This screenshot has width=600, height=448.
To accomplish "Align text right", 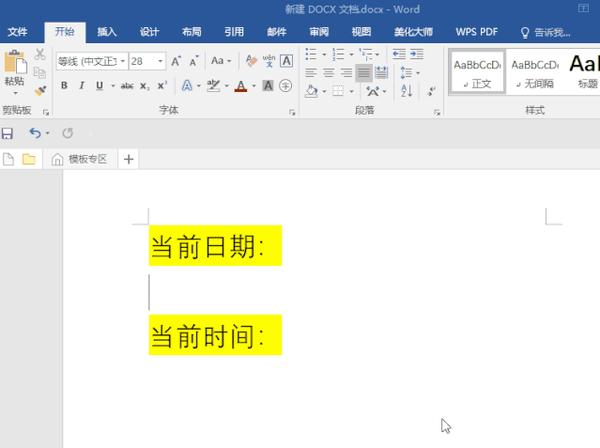I will pyautogui.click(x=346, y=73).
